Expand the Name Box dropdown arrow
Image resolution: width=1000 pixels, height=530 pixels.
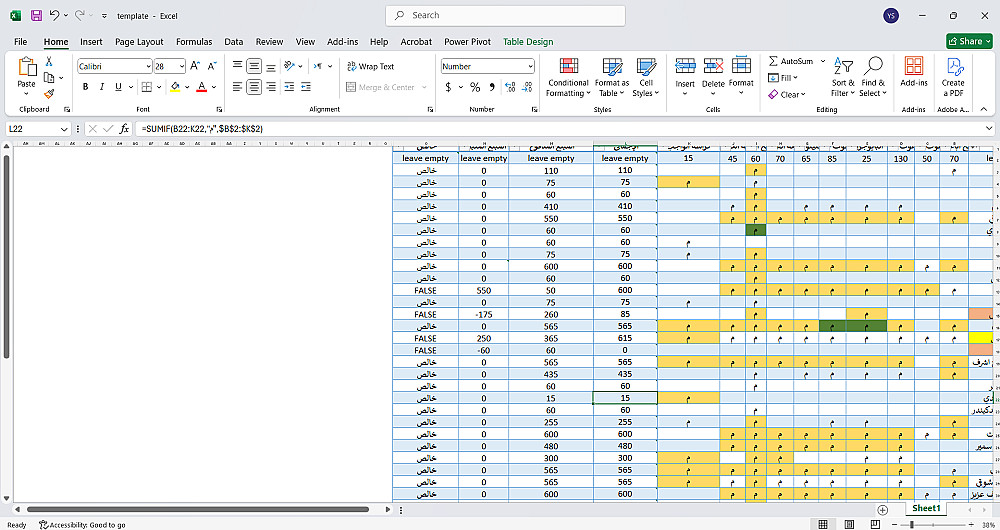(x=64, y=129)
